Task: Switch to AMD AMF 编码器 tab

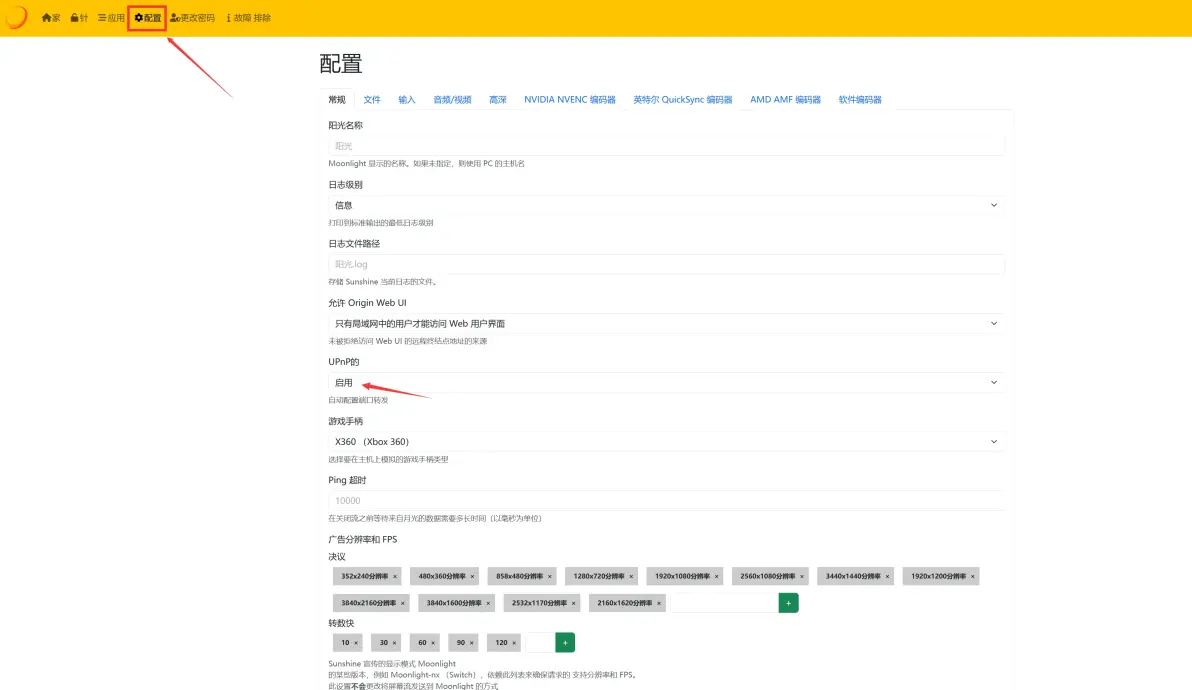Action: [785, 100]
